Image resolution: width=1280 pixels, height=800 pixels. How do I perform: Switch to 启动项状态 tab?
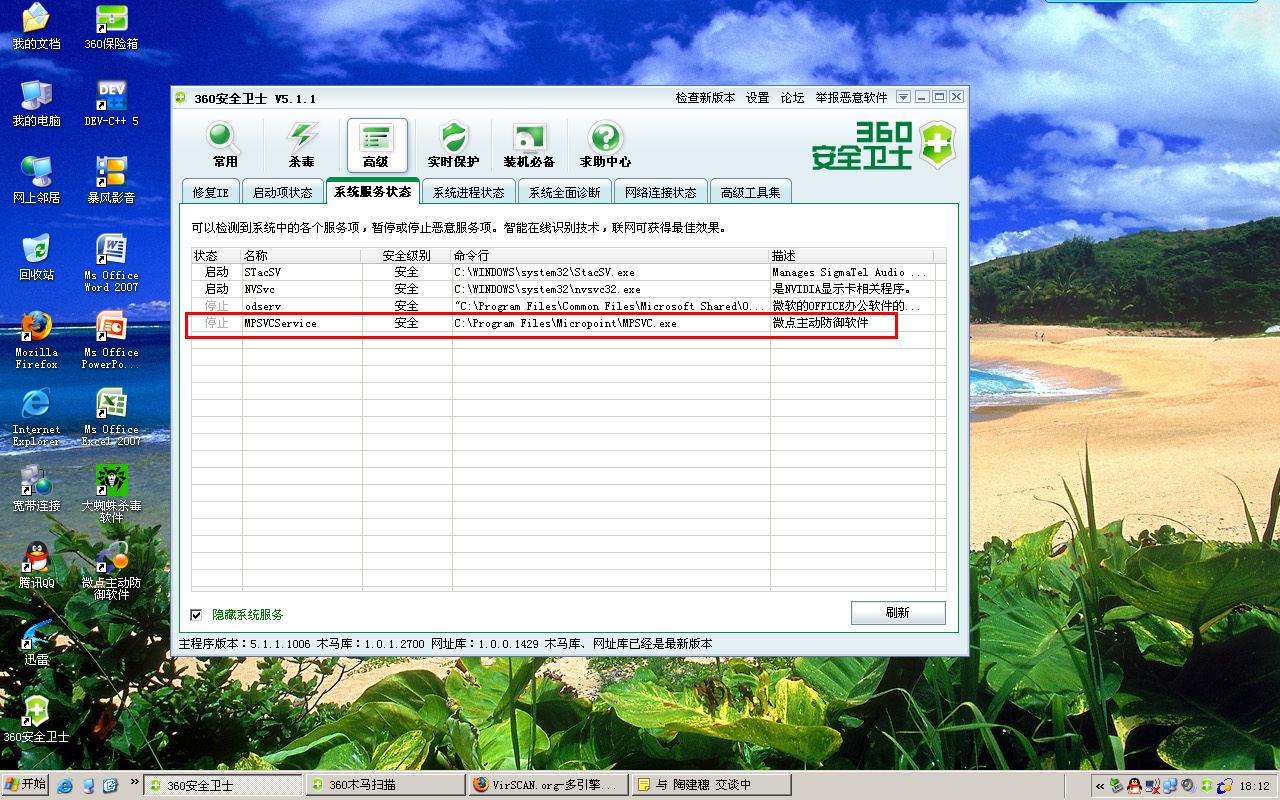point(283,192)
